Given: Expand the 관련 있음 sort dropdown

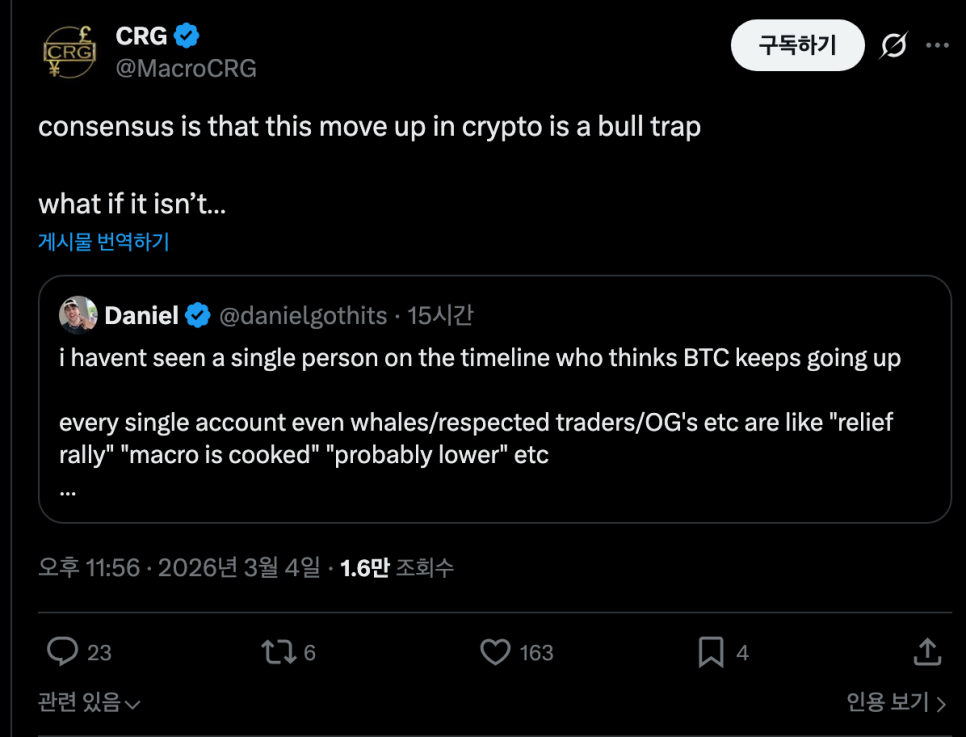Looking at the screenshot, I should (89, 702).
